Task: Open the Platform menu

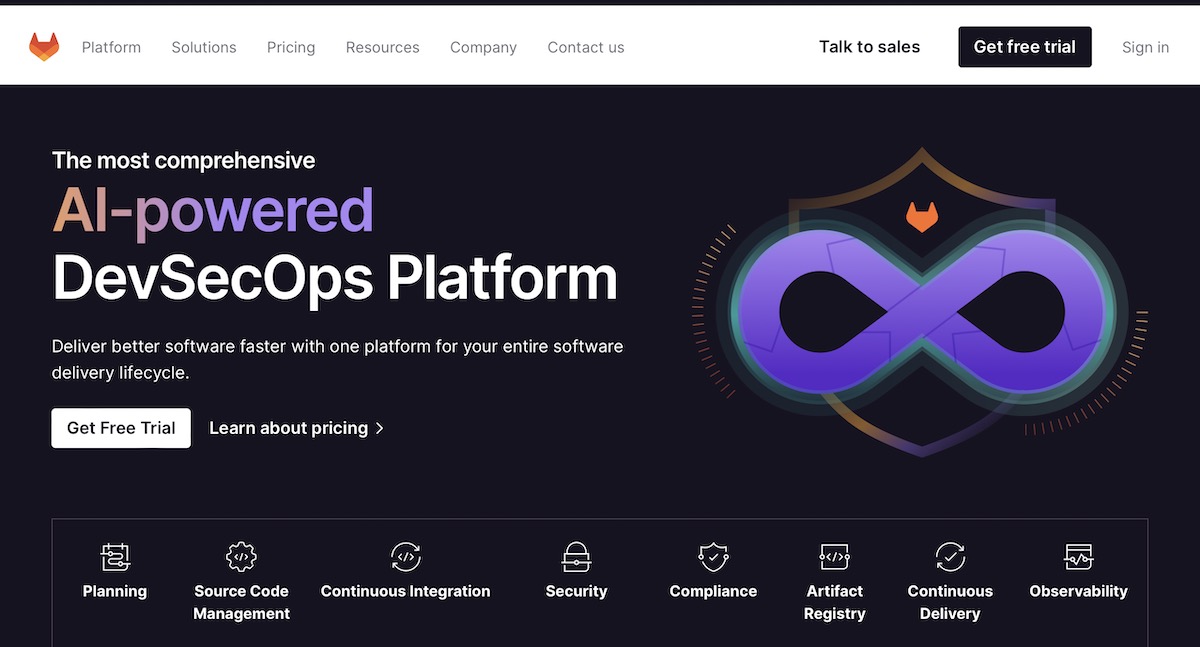Action: (x=111, y=47)
